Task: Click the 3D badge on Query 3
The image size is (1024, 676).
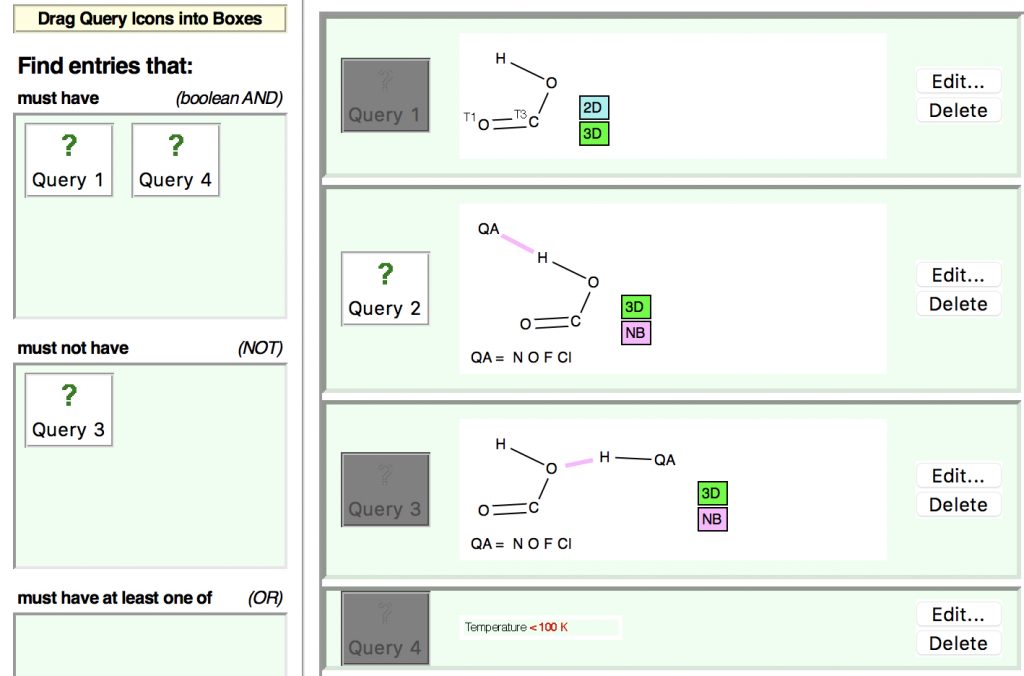Action: pos(712,494)
